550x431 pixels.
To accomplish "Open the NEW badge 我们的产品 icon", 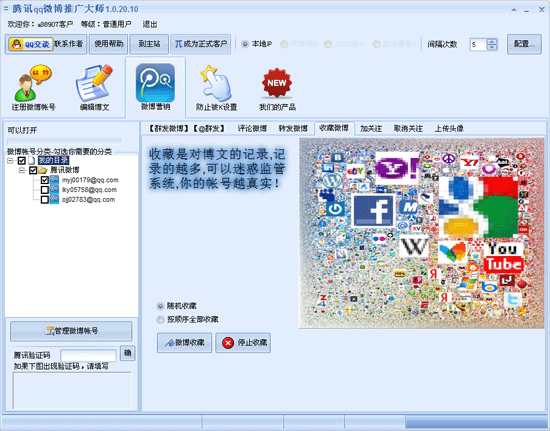I will (x=277, y=88).
